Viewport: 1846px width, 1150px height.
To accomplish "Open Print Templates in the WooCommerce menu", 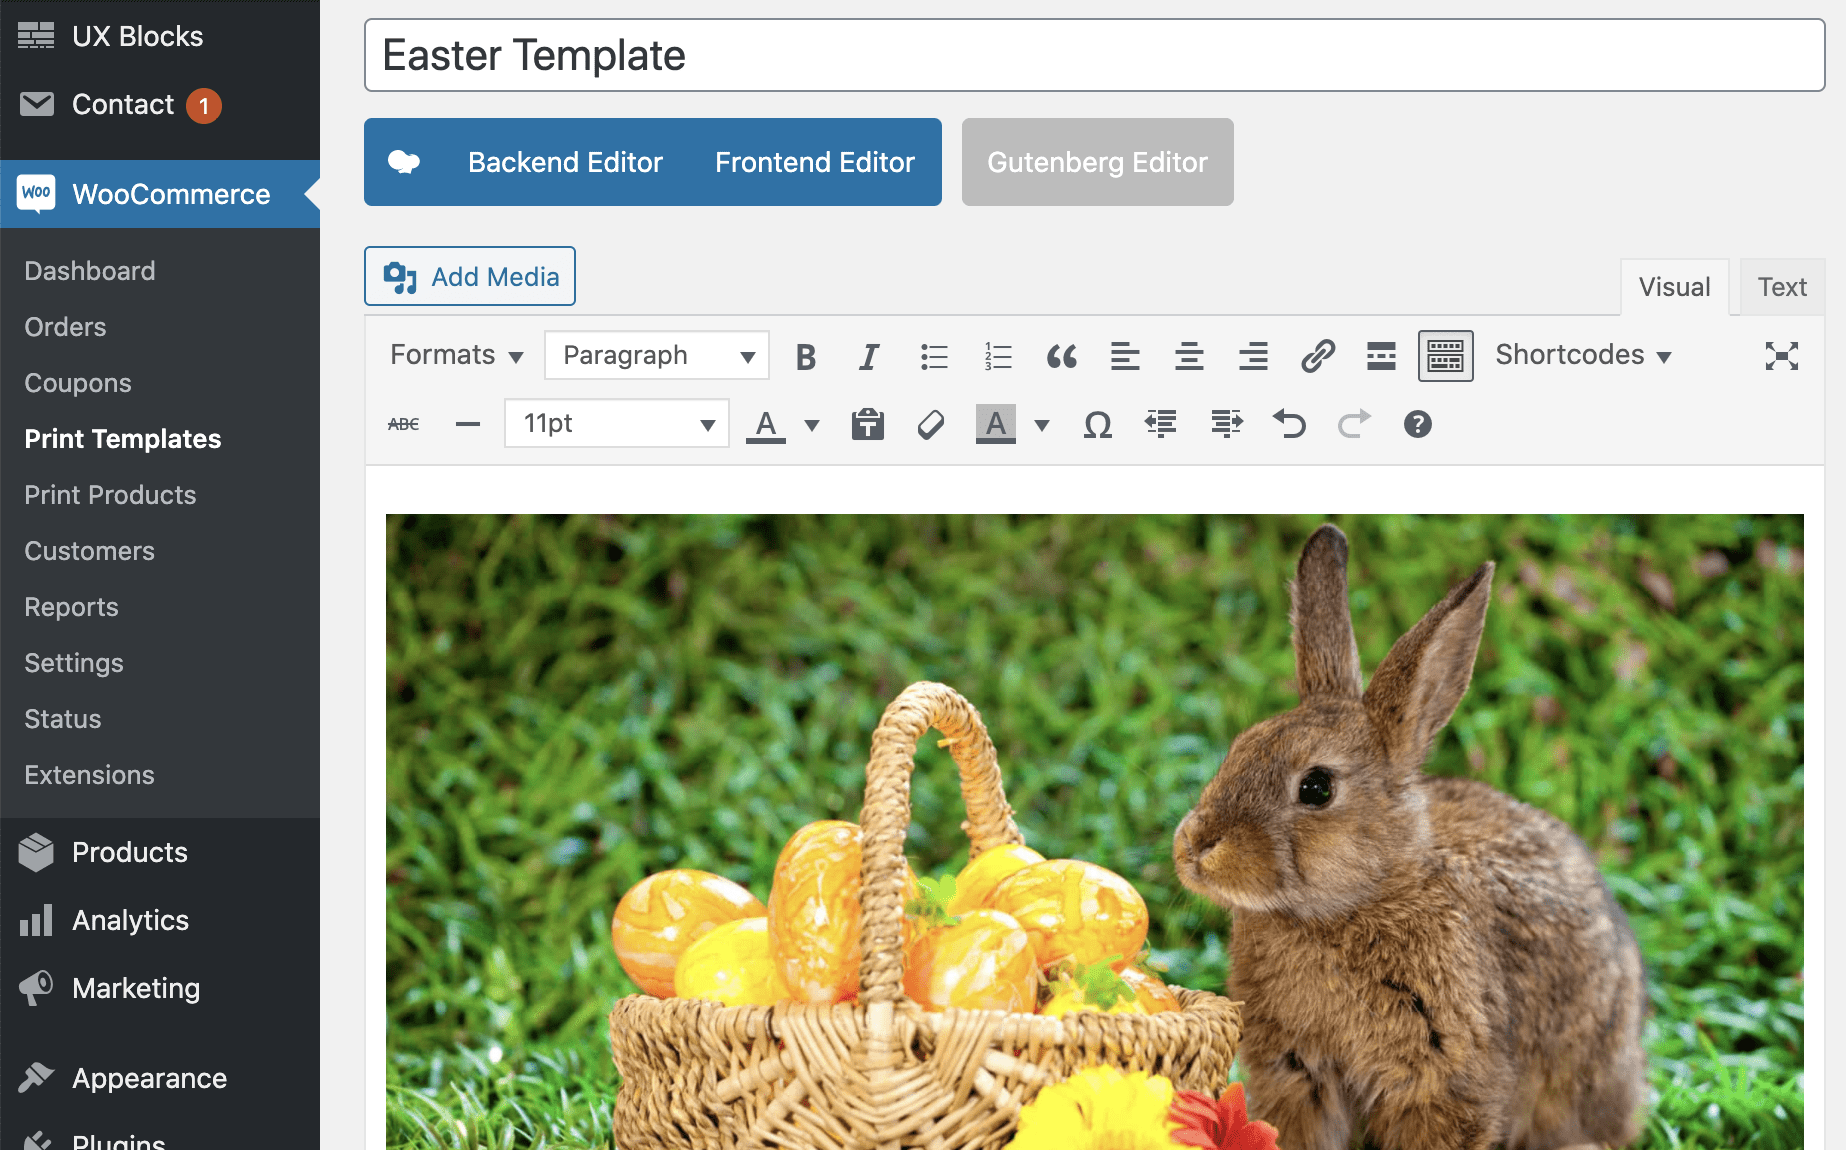I will [123, 438].
